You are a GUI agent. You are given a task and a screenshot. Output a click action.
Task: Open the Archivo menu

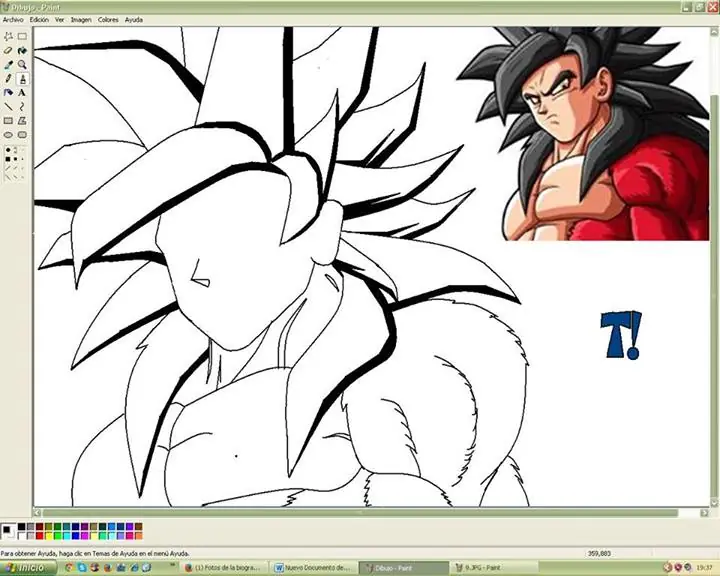point(13,20)
